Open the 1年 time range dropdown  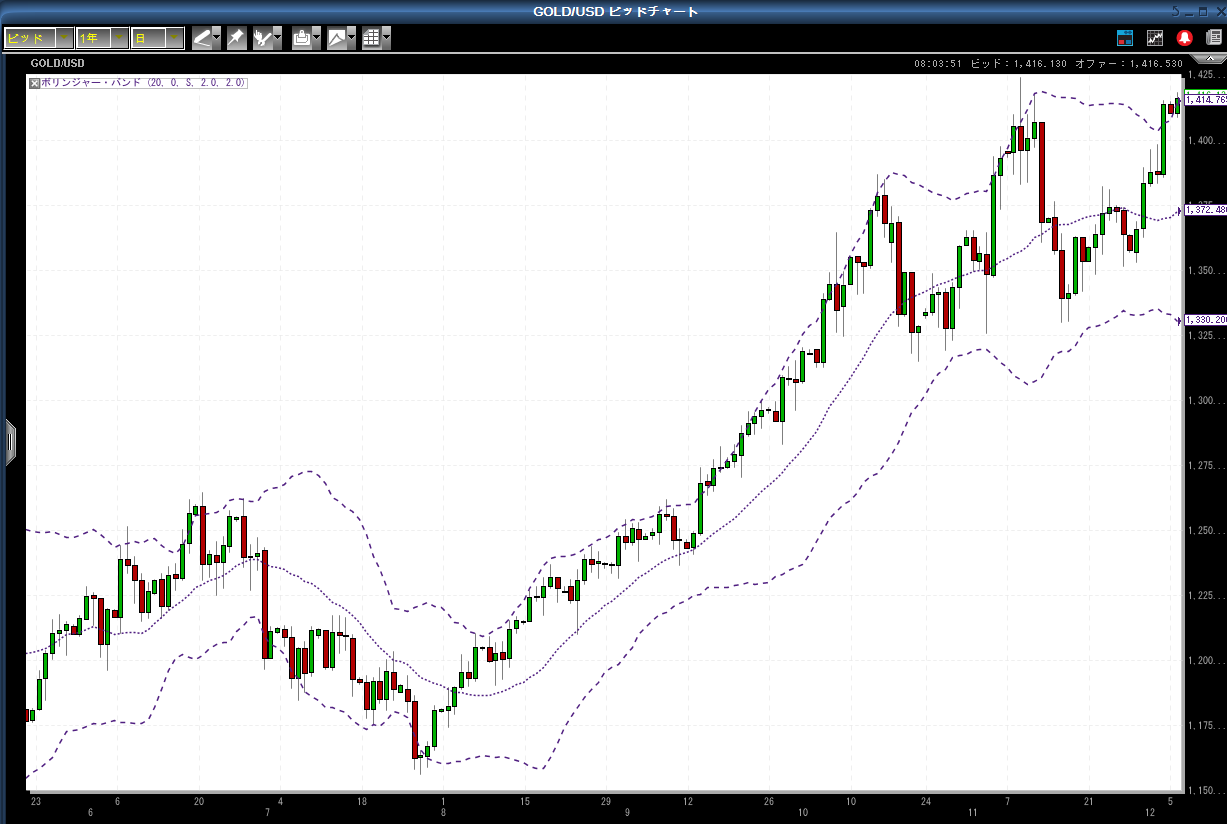pyautogui.click(x=102, y=38)
